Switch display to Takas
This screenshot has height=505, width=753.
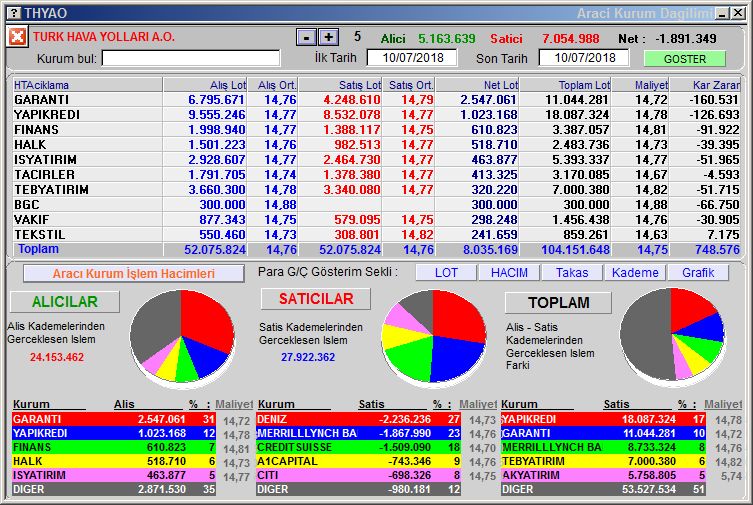(572, 273)
